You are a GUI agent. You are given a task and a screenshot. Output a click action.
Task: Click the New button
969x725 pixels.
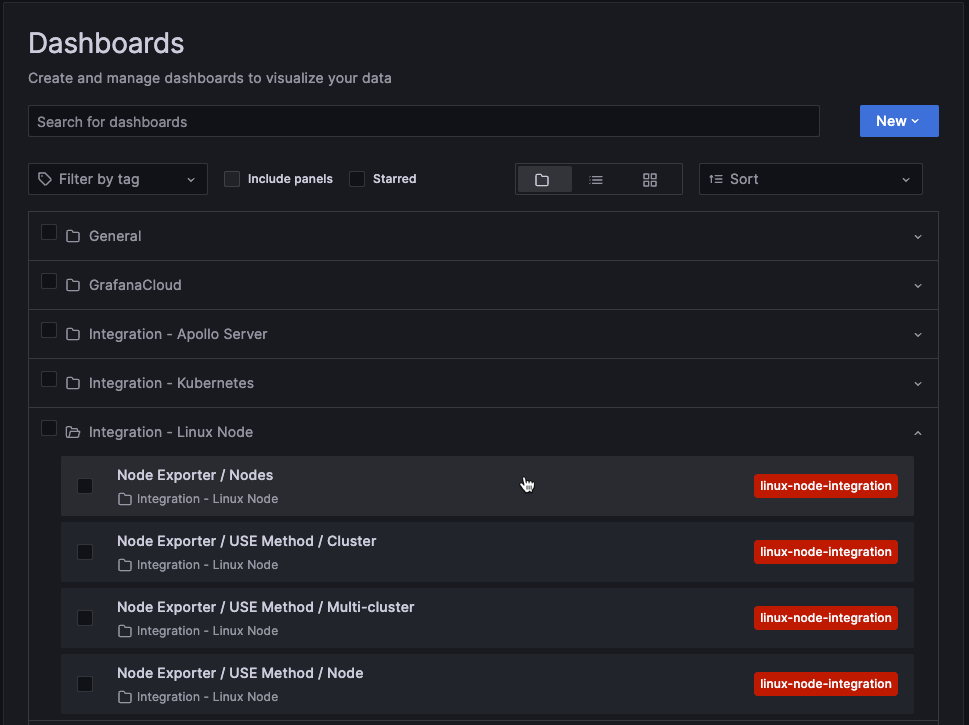[x=897, y=120]
